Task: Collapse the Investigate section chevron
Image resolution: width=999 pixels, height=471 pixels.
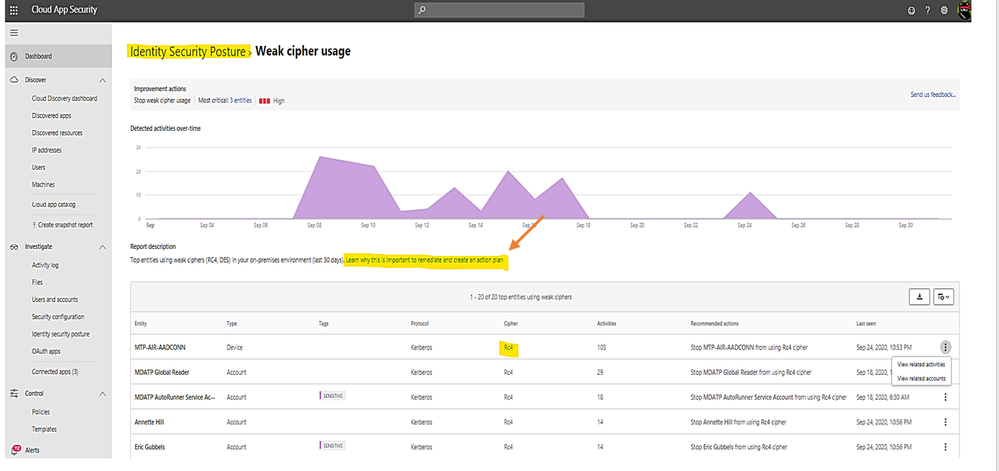Action: [x=103, y=247]
